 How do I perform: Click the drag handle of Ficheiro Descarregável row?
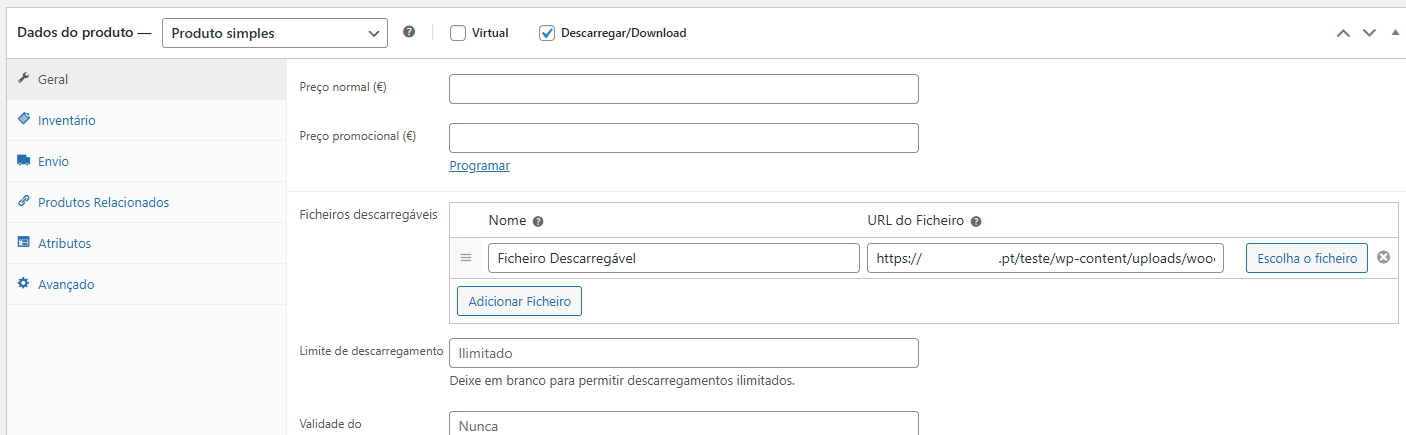pos(466,258)
